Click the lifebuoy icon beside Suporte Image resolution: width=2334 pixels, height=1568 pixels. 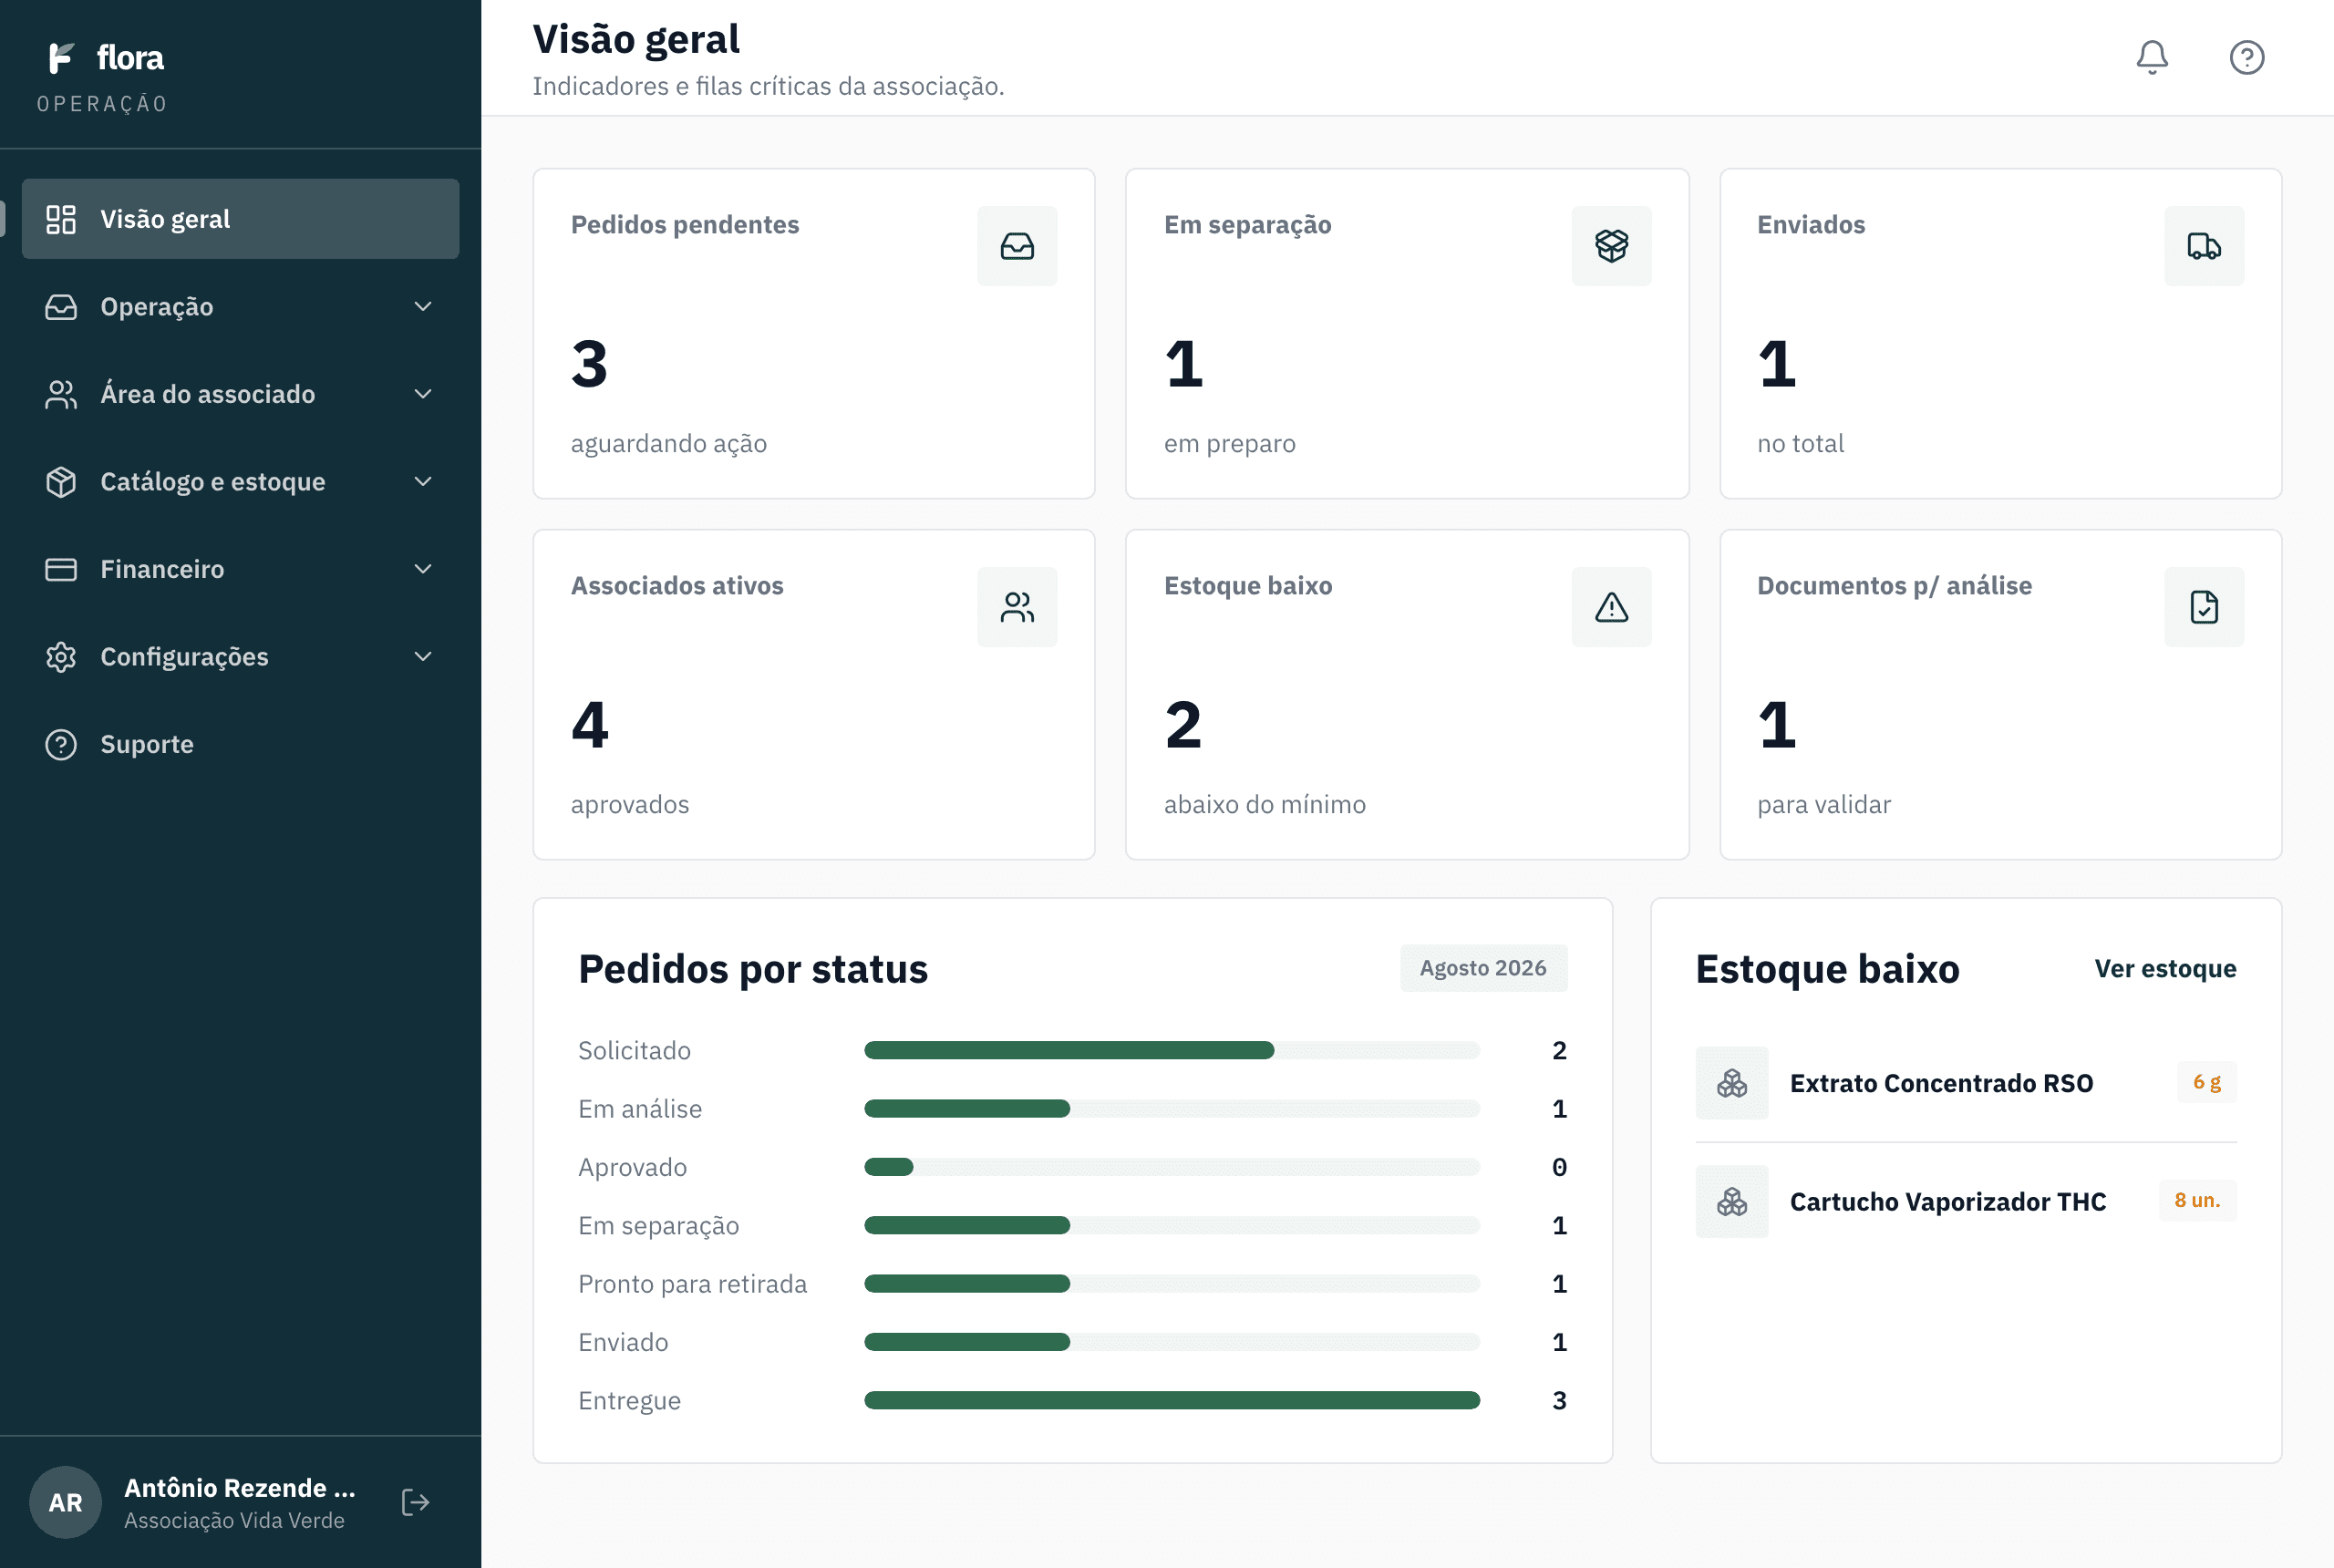(61, 744)
